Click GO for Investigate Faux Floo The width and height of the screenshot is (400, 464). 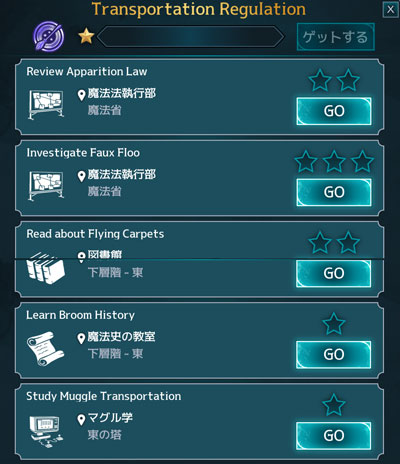click(x=334, y=192)
